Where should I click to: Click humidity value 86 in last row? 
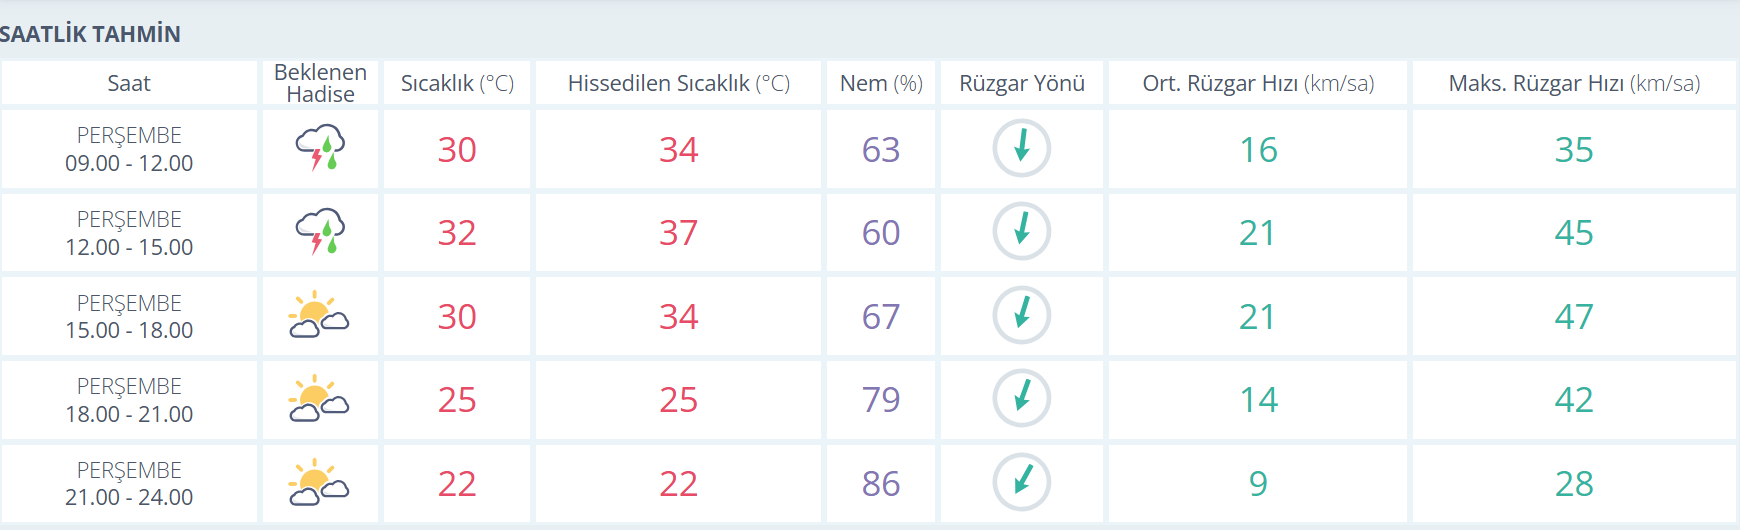[x=881, y=484]
